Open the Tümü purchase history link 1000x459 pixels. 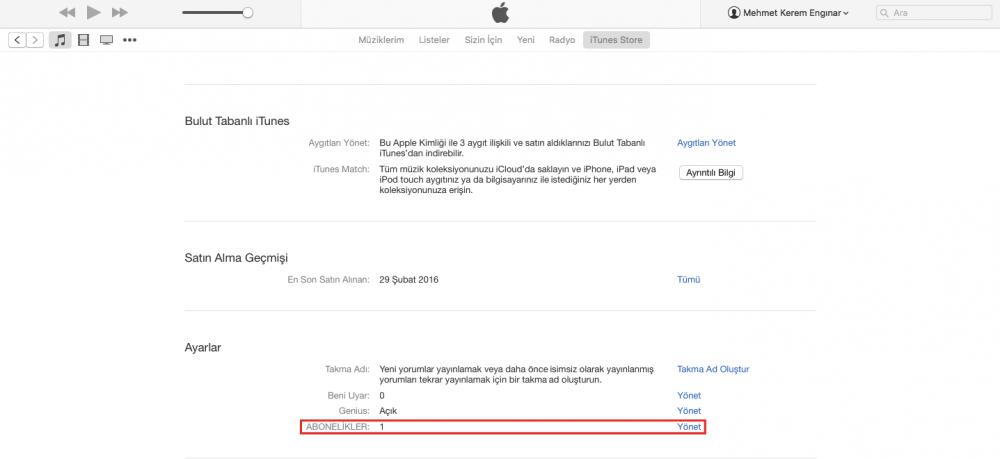tap(689, 279)
